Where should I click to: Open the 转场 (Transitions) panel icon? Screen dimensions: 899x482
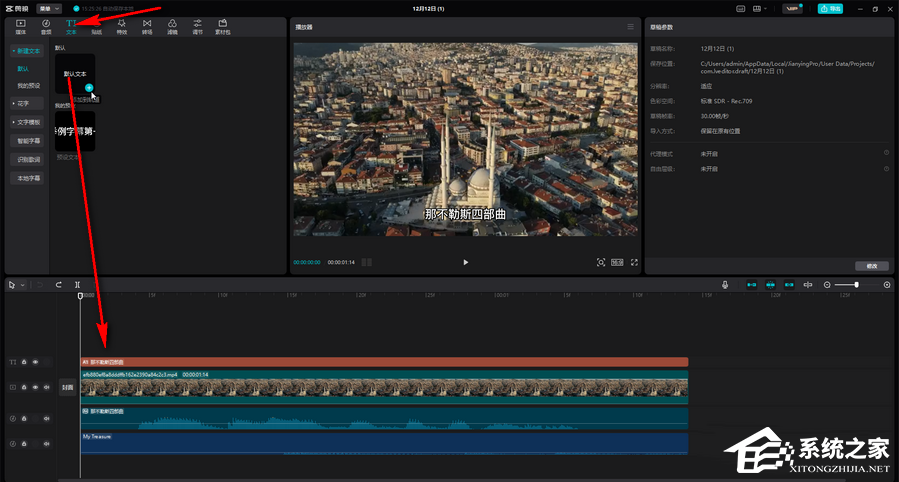147,26
